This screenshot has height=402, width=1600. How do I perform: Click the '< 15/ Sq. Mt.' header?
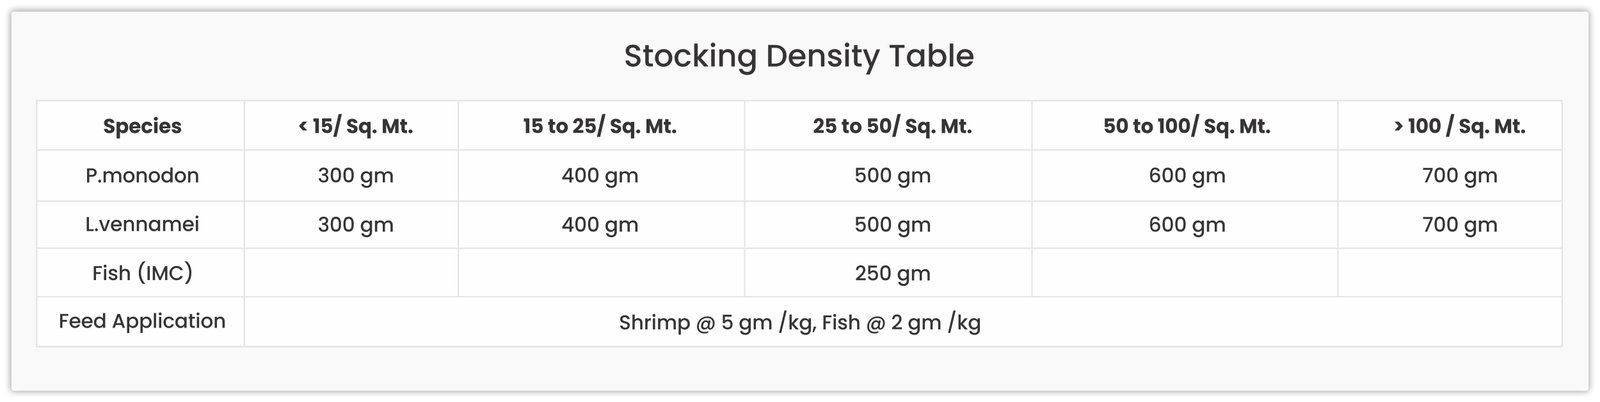pos(355,126)
